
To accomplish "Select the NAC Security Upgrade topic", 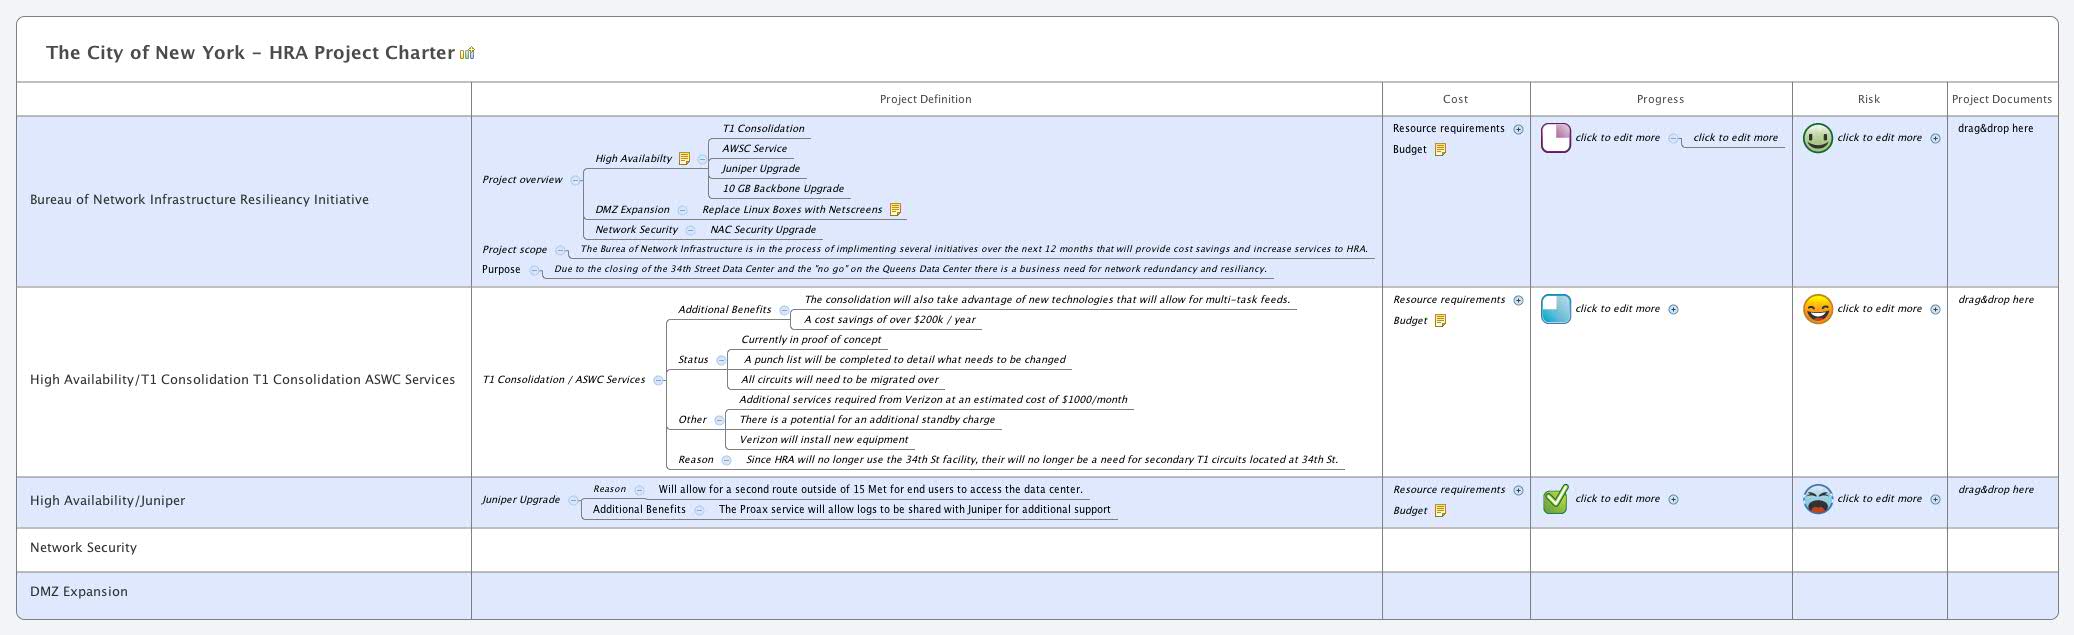I will click(x=763, y=230).
